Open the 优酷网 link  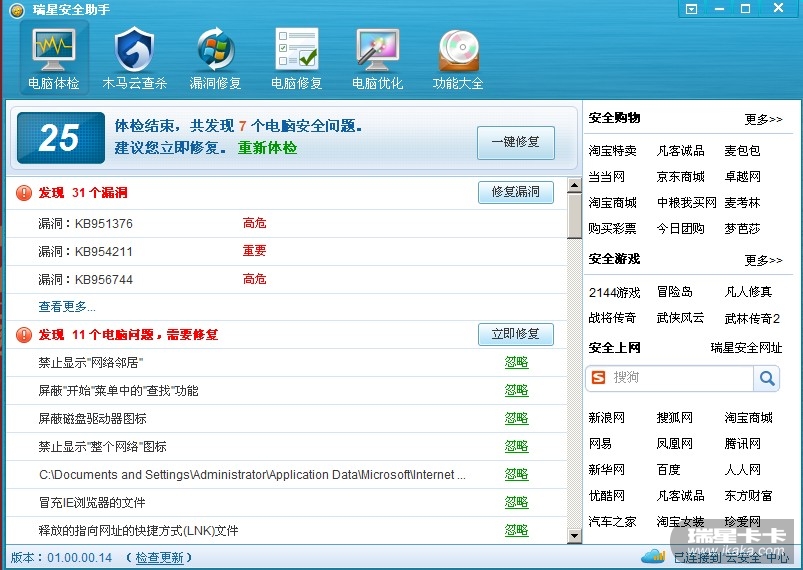606,496
